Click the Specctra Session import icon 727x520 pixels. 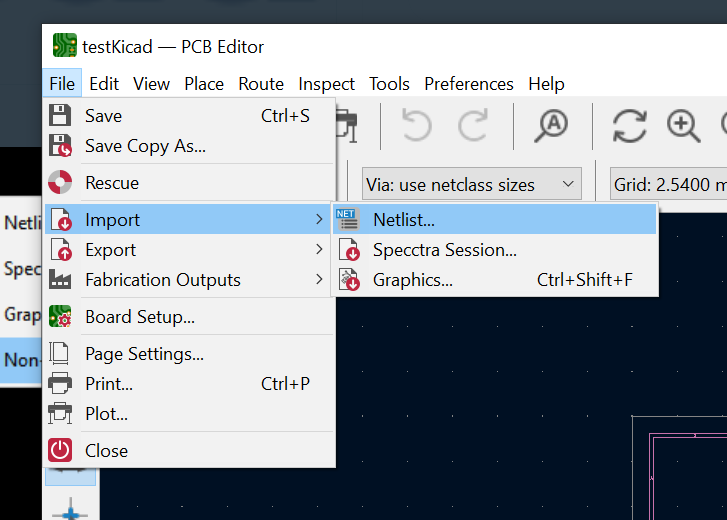pyautogui.click(x=349, y=249)
